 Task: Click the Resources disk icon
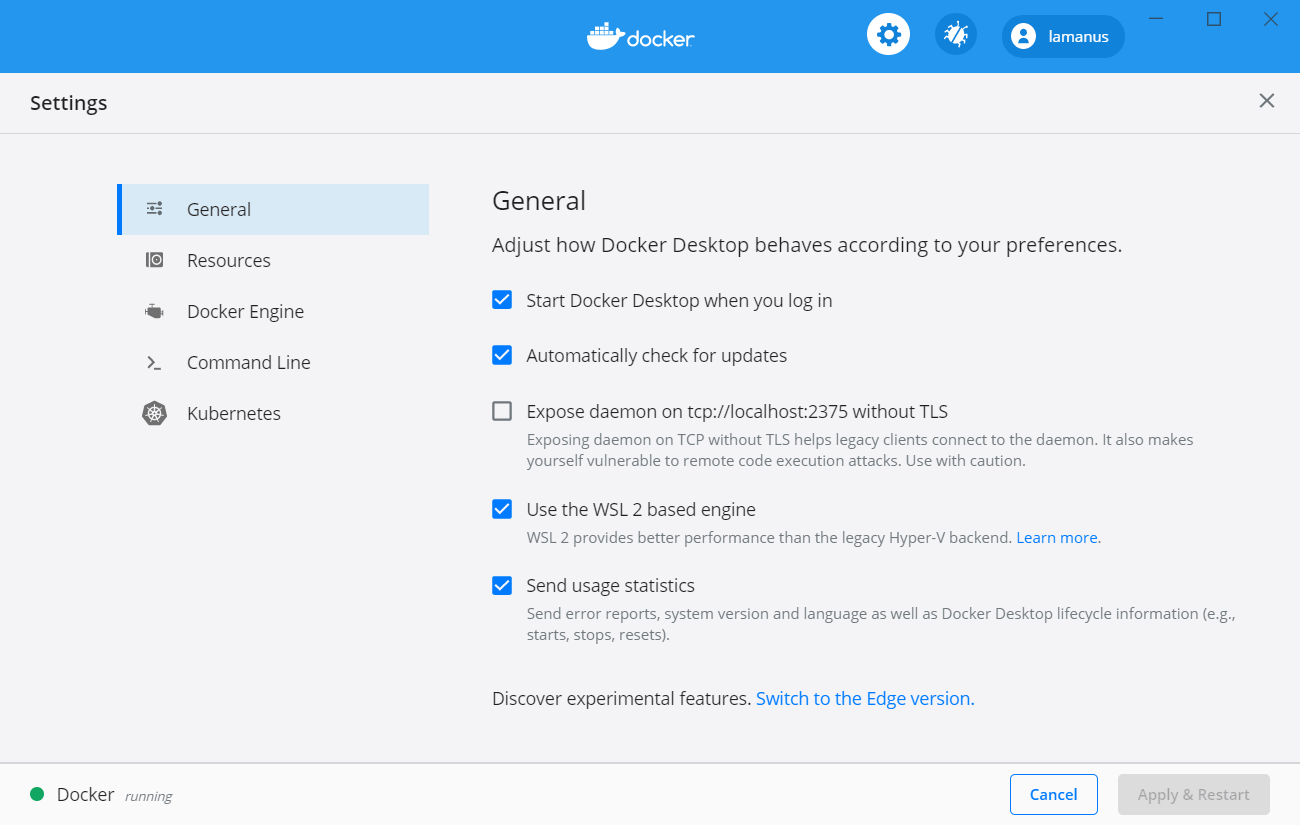point(154,260)
